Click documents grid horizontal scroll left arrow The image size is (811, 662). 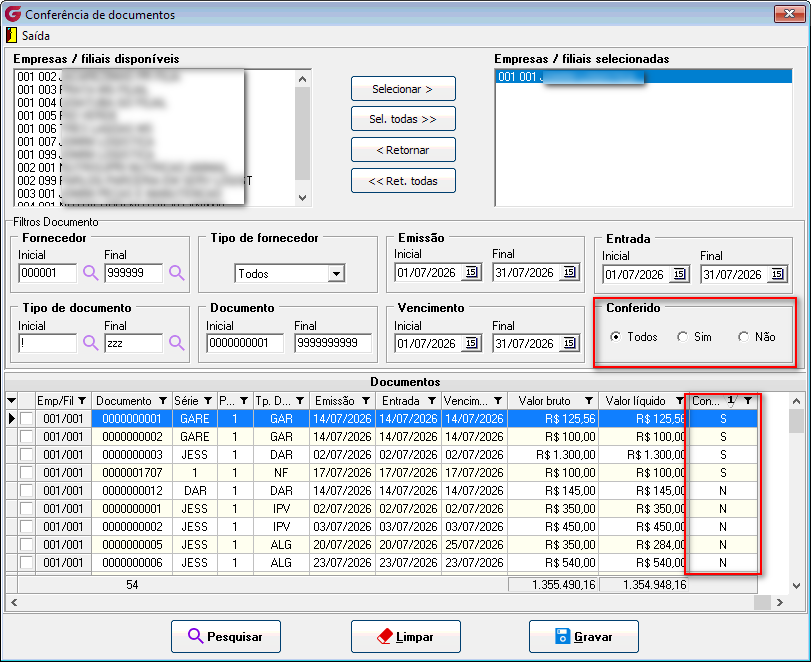(13, 603)
